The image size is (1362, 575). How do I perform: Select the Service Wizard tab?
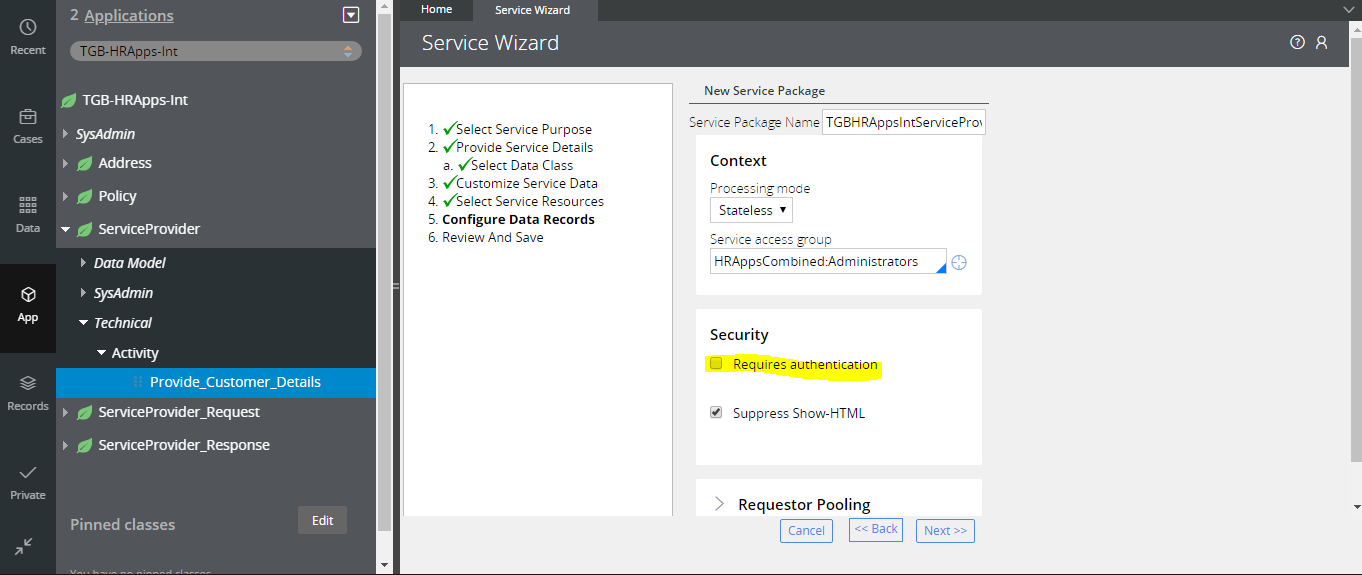point(533,10)
